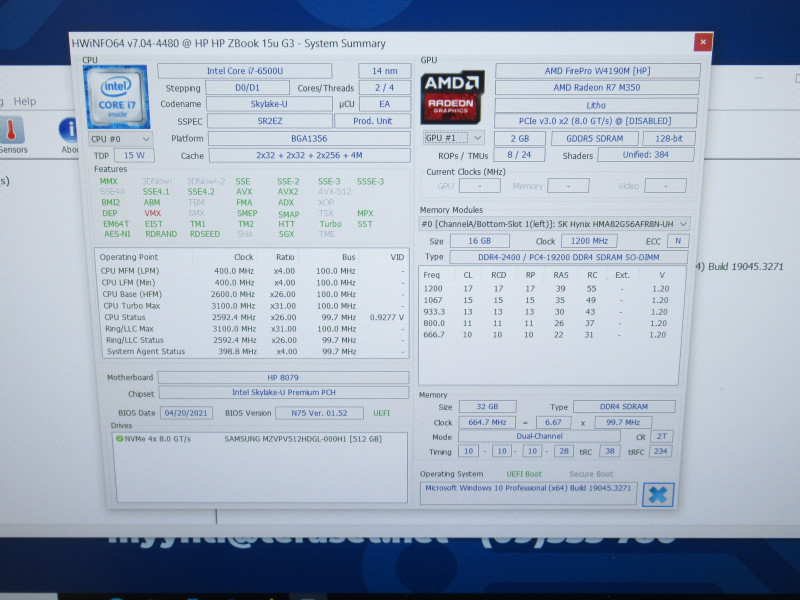Click the SR2EZ SSPEC field
This screenshot has height=600, width=800.
click(269, 121)
